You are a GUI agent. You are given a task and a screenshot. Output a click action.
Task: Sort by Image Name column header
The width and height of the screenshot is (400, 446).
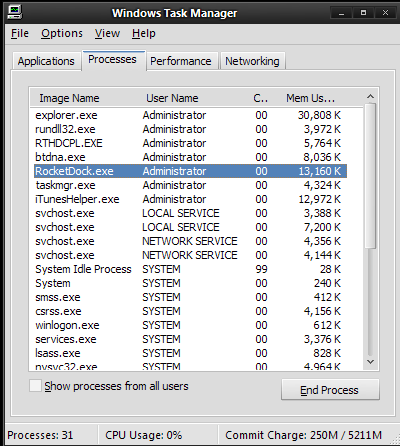pyautogui.click(x=69, y=98)
